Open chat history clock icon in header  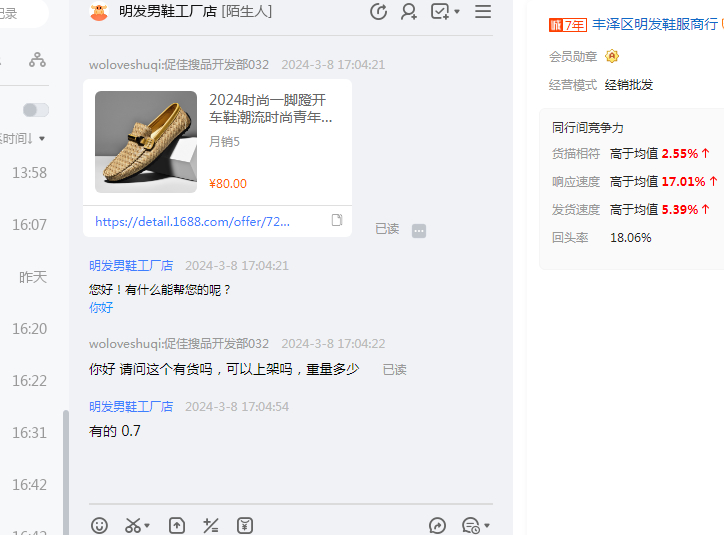pos(378,12)
